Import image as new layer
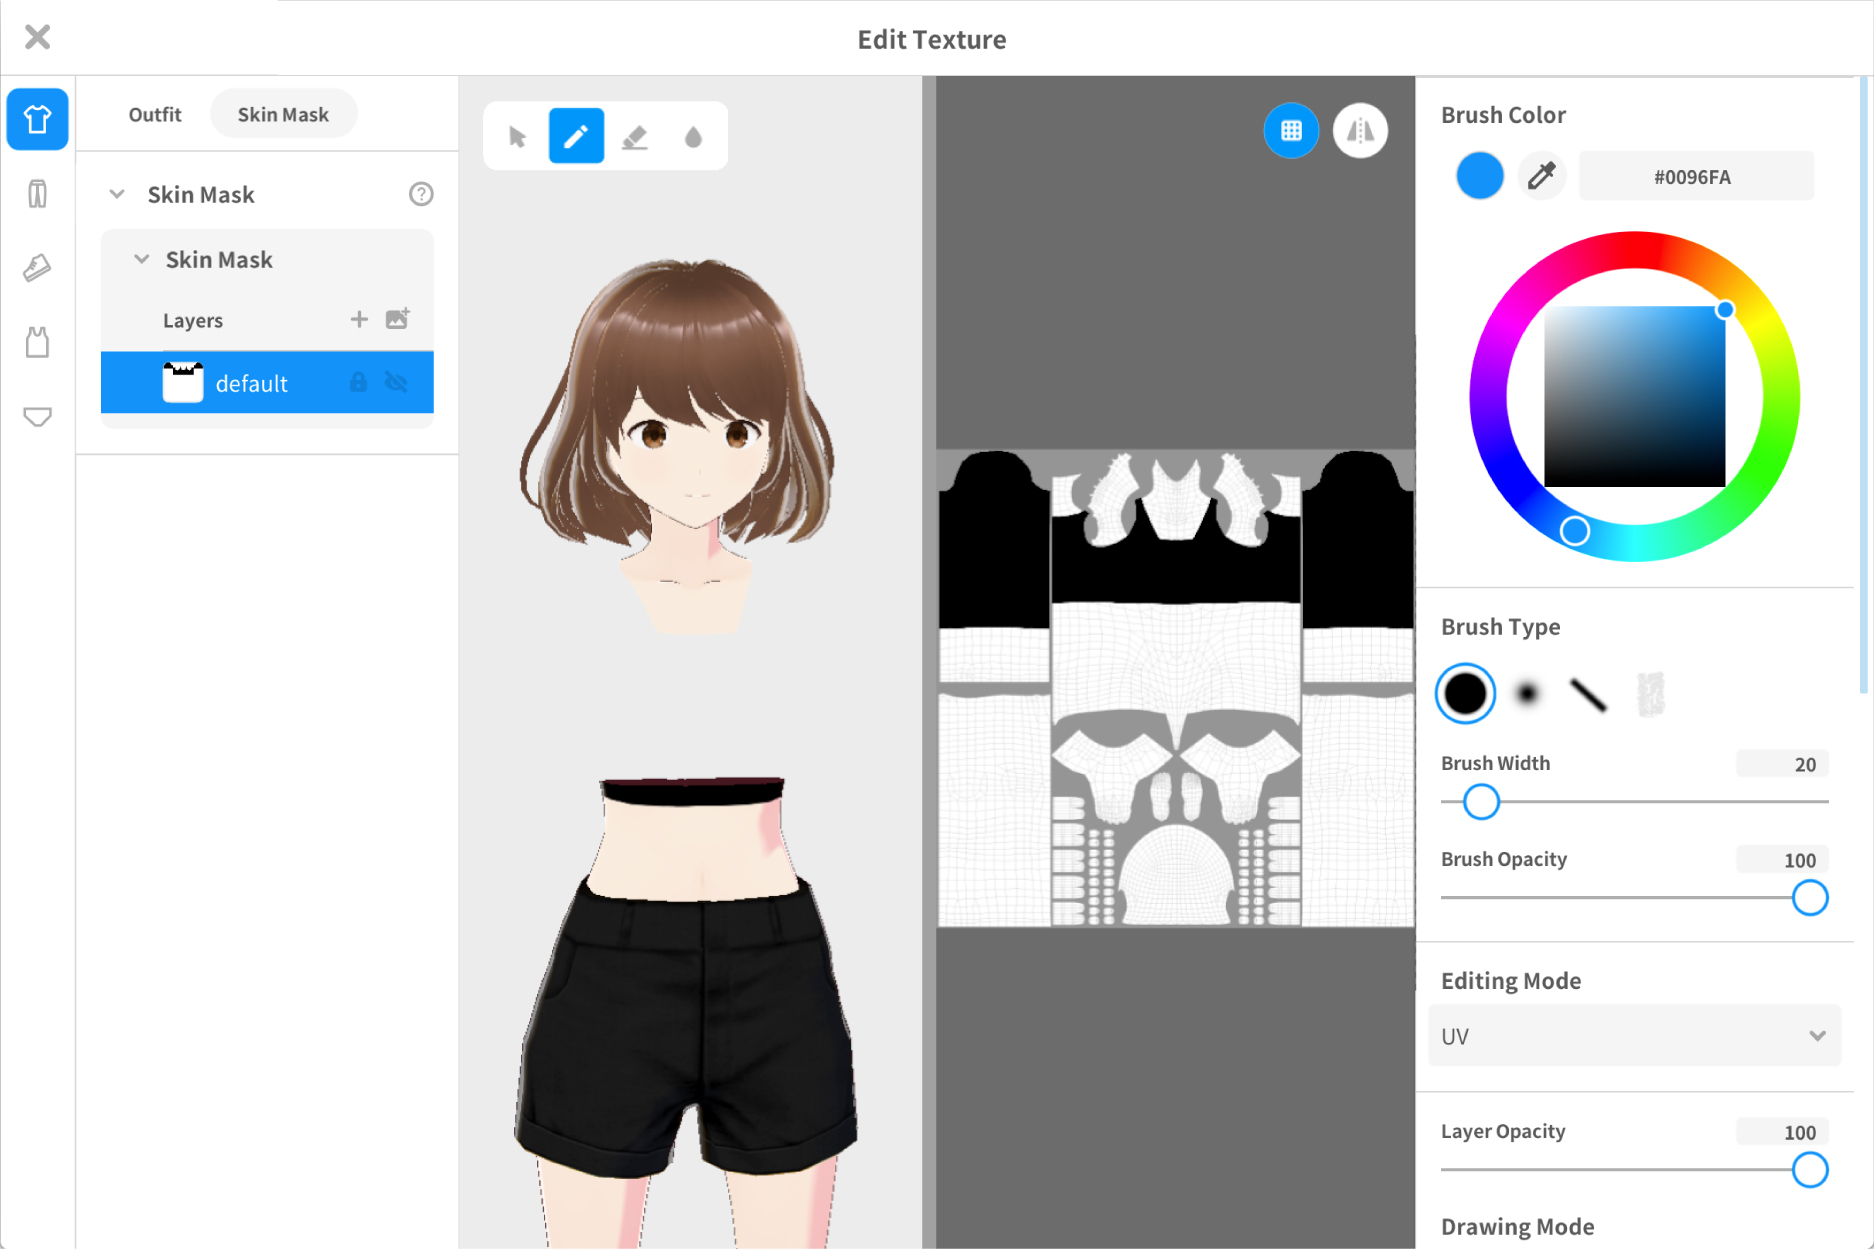This screenshot has width=1874, height=1249. coord(398,319)
